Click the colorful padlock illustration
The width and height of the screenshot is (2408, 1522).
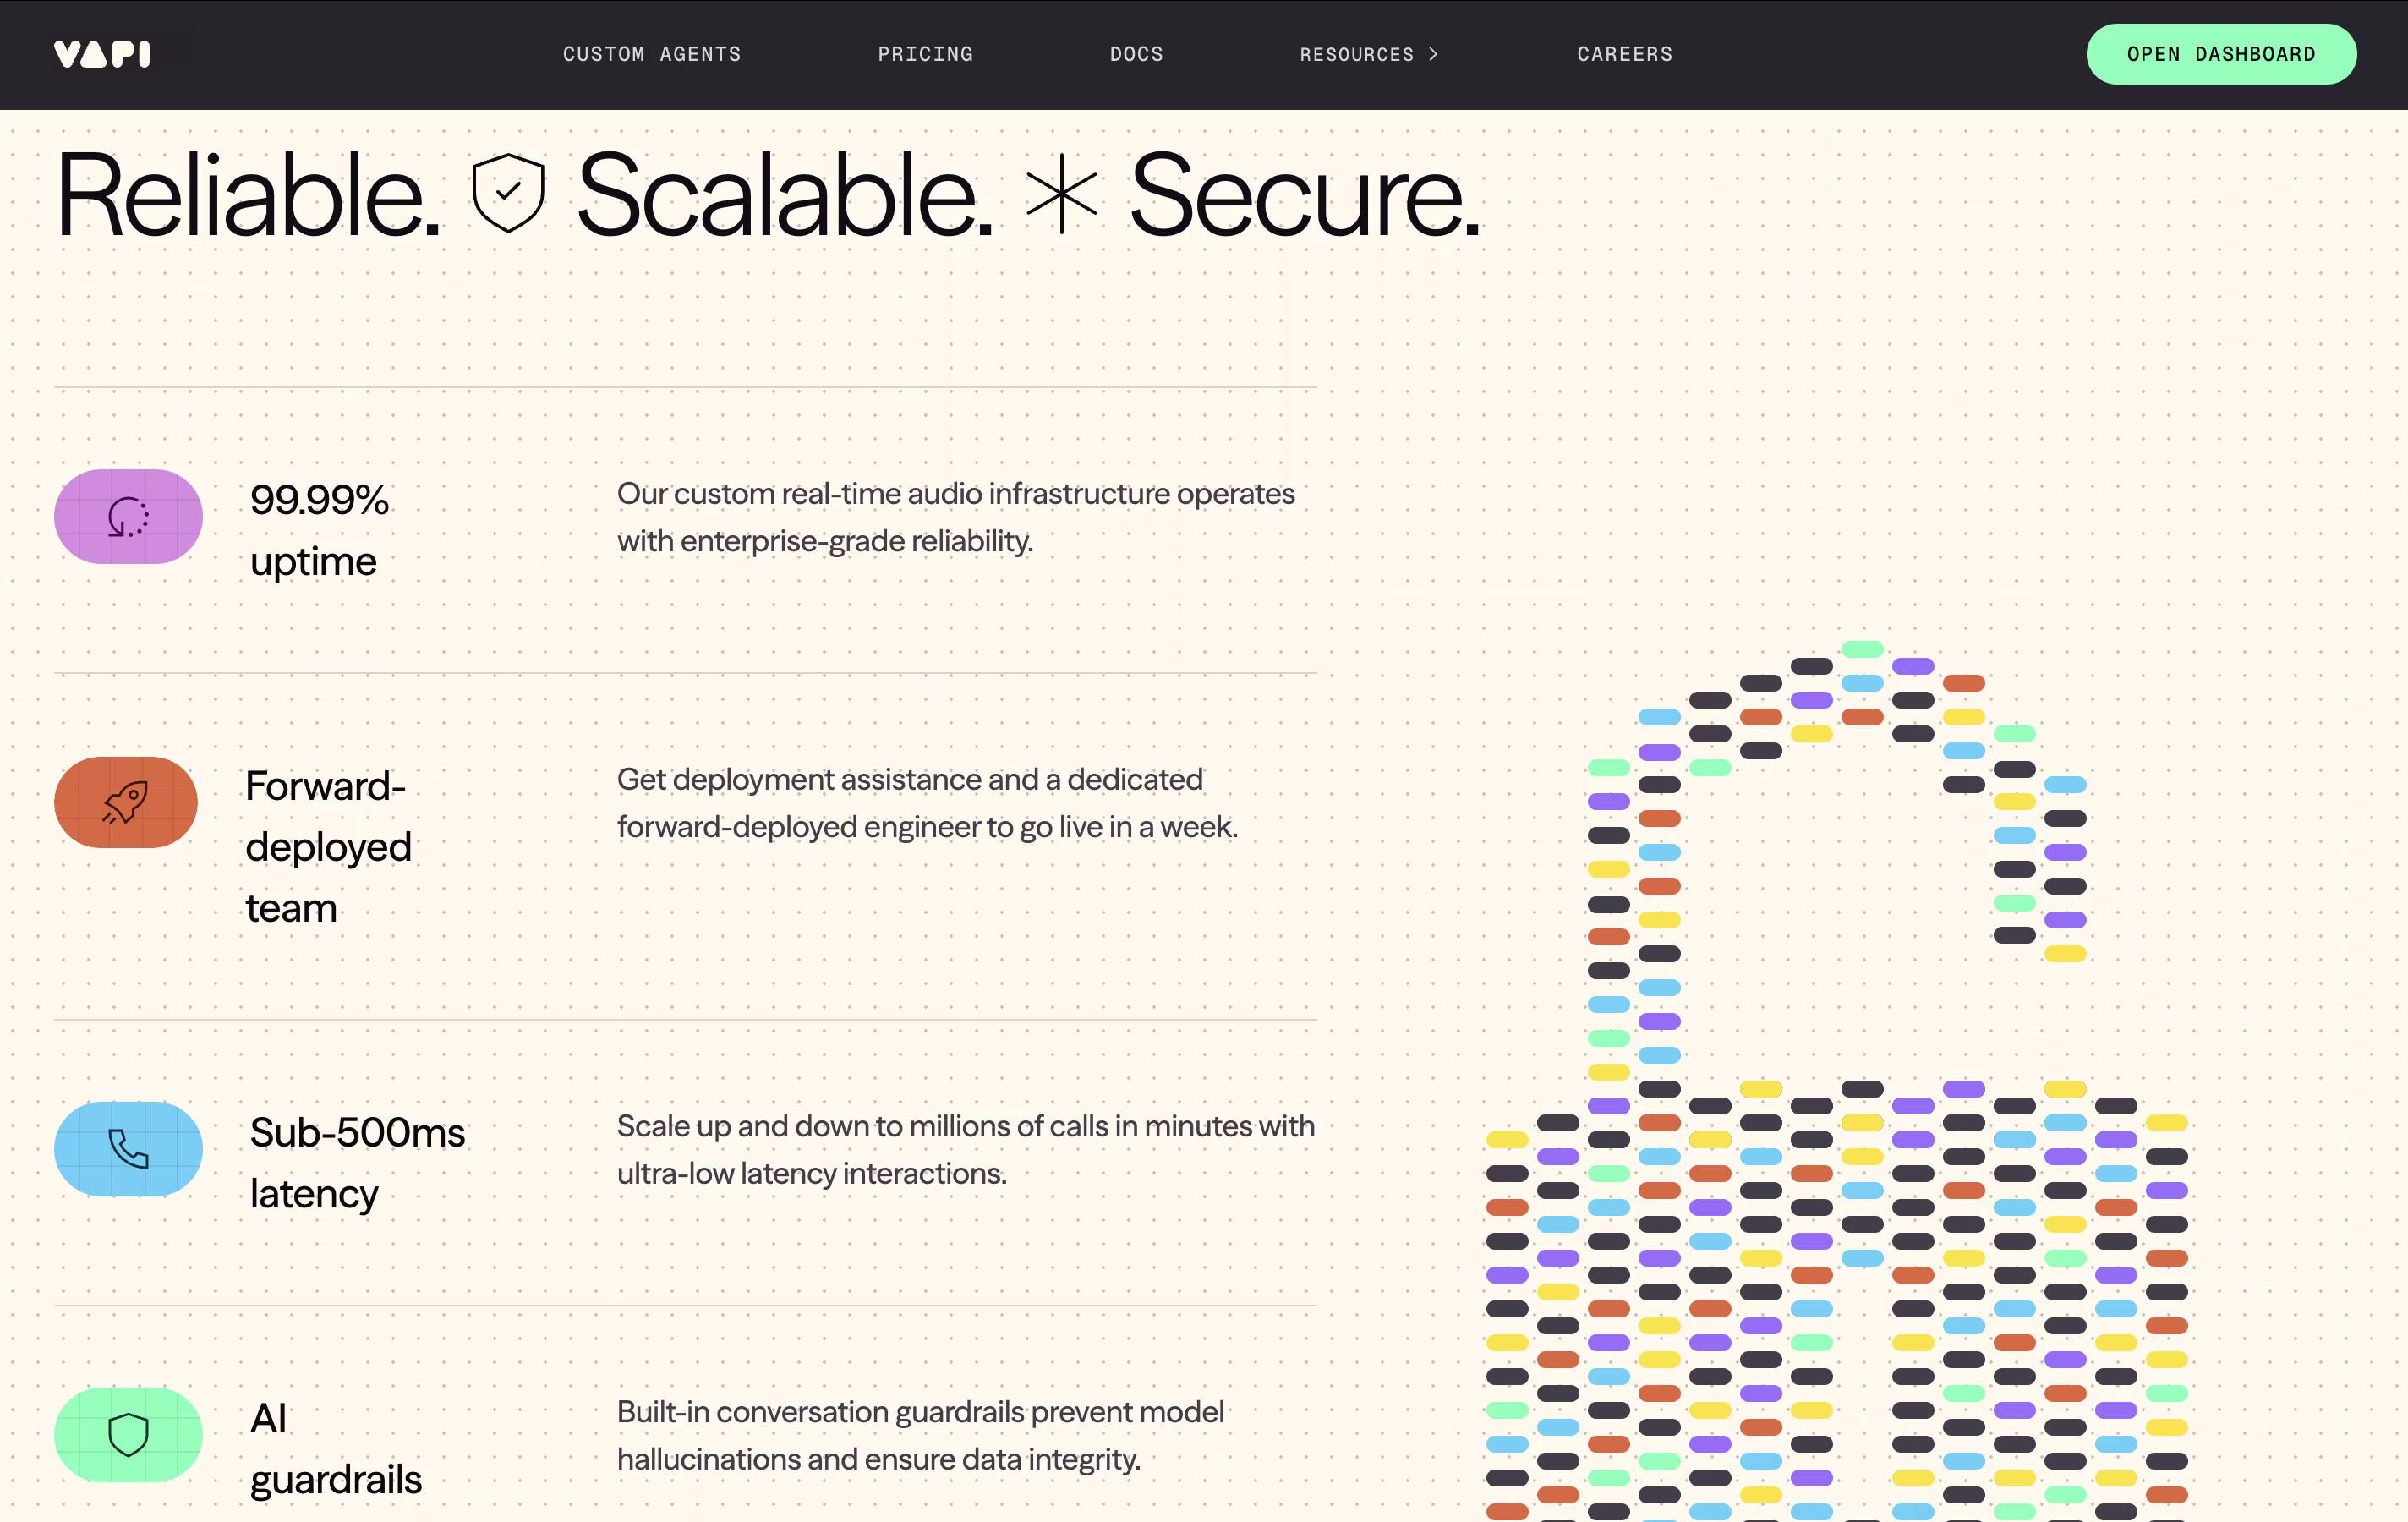[x=1837, y=1081]
